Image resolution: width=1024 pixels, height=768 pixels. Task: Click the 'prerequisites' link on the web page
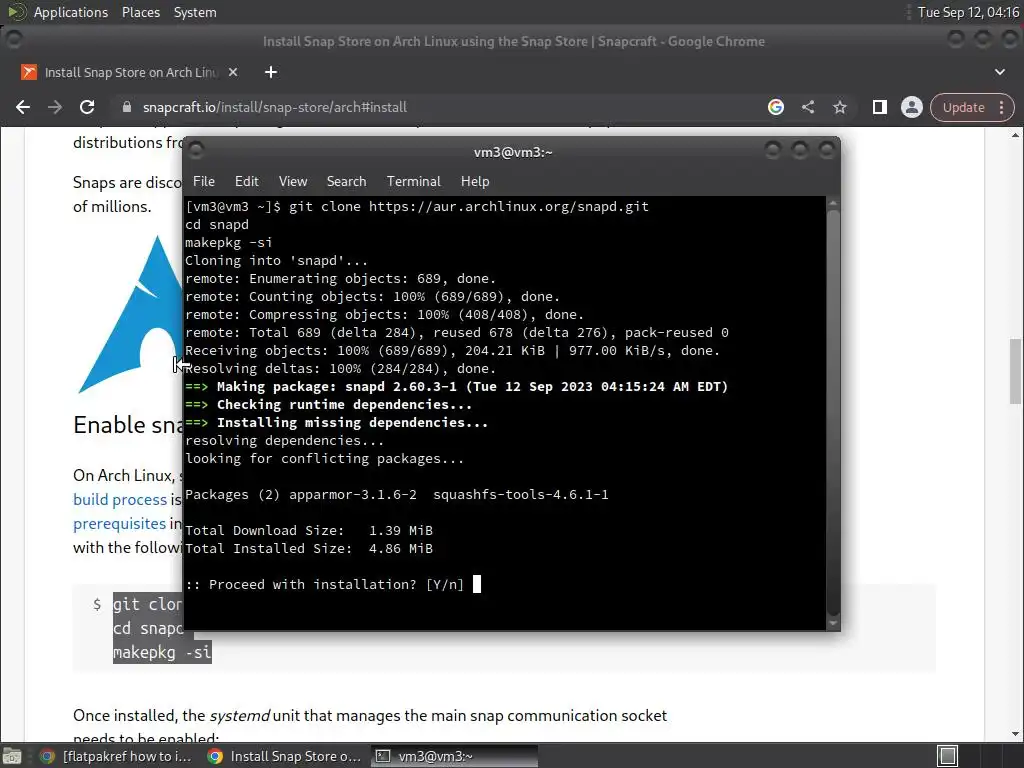120,524
